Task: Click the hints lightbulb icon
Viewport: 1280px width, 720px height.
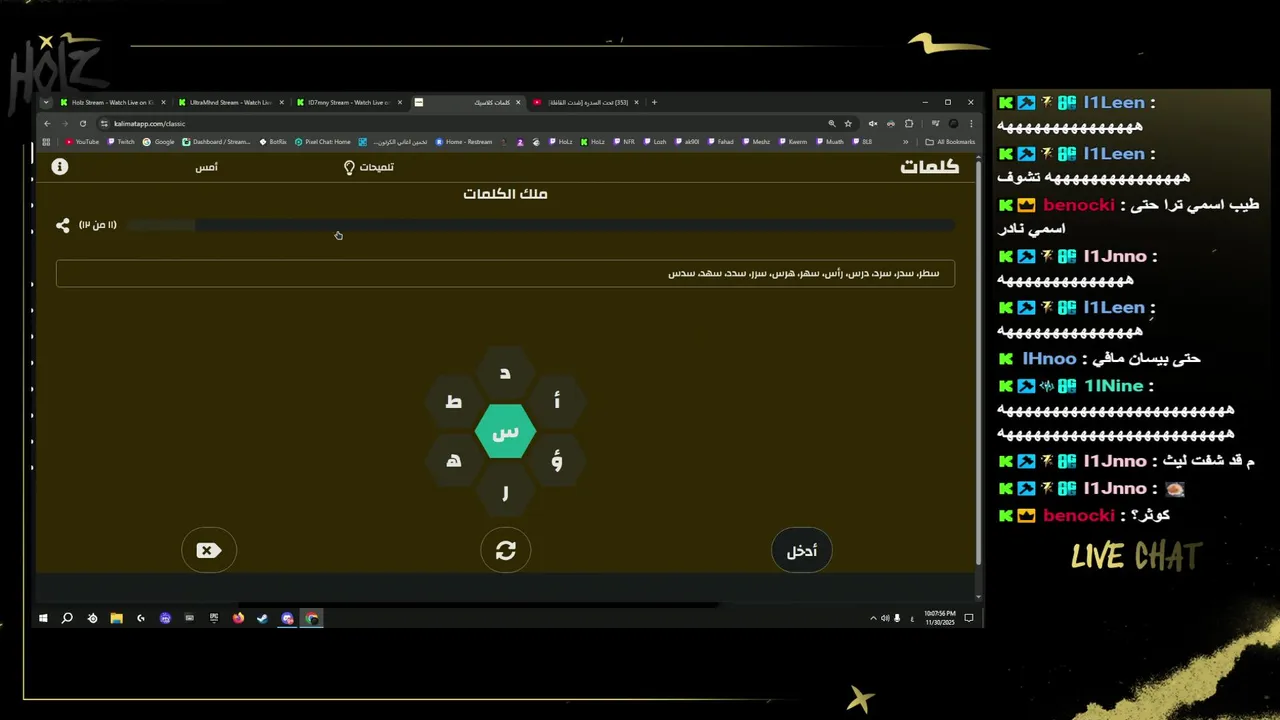Action: coord(349,167)
